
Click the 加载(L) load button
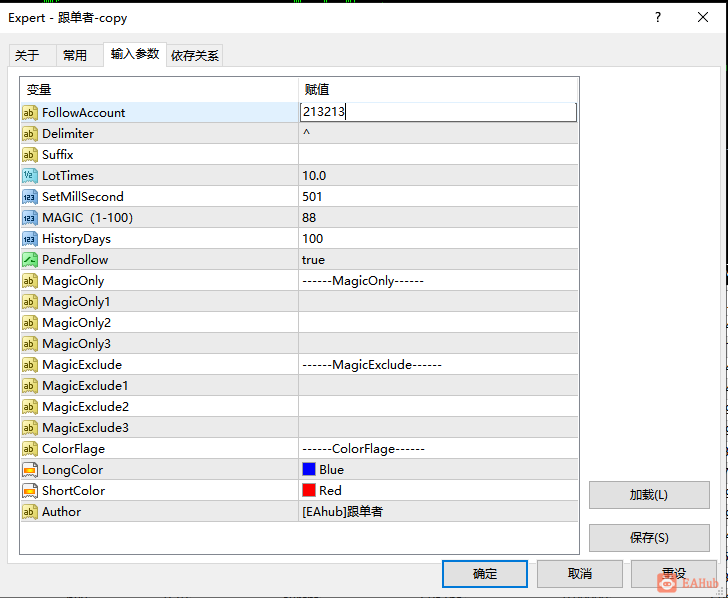649,495
